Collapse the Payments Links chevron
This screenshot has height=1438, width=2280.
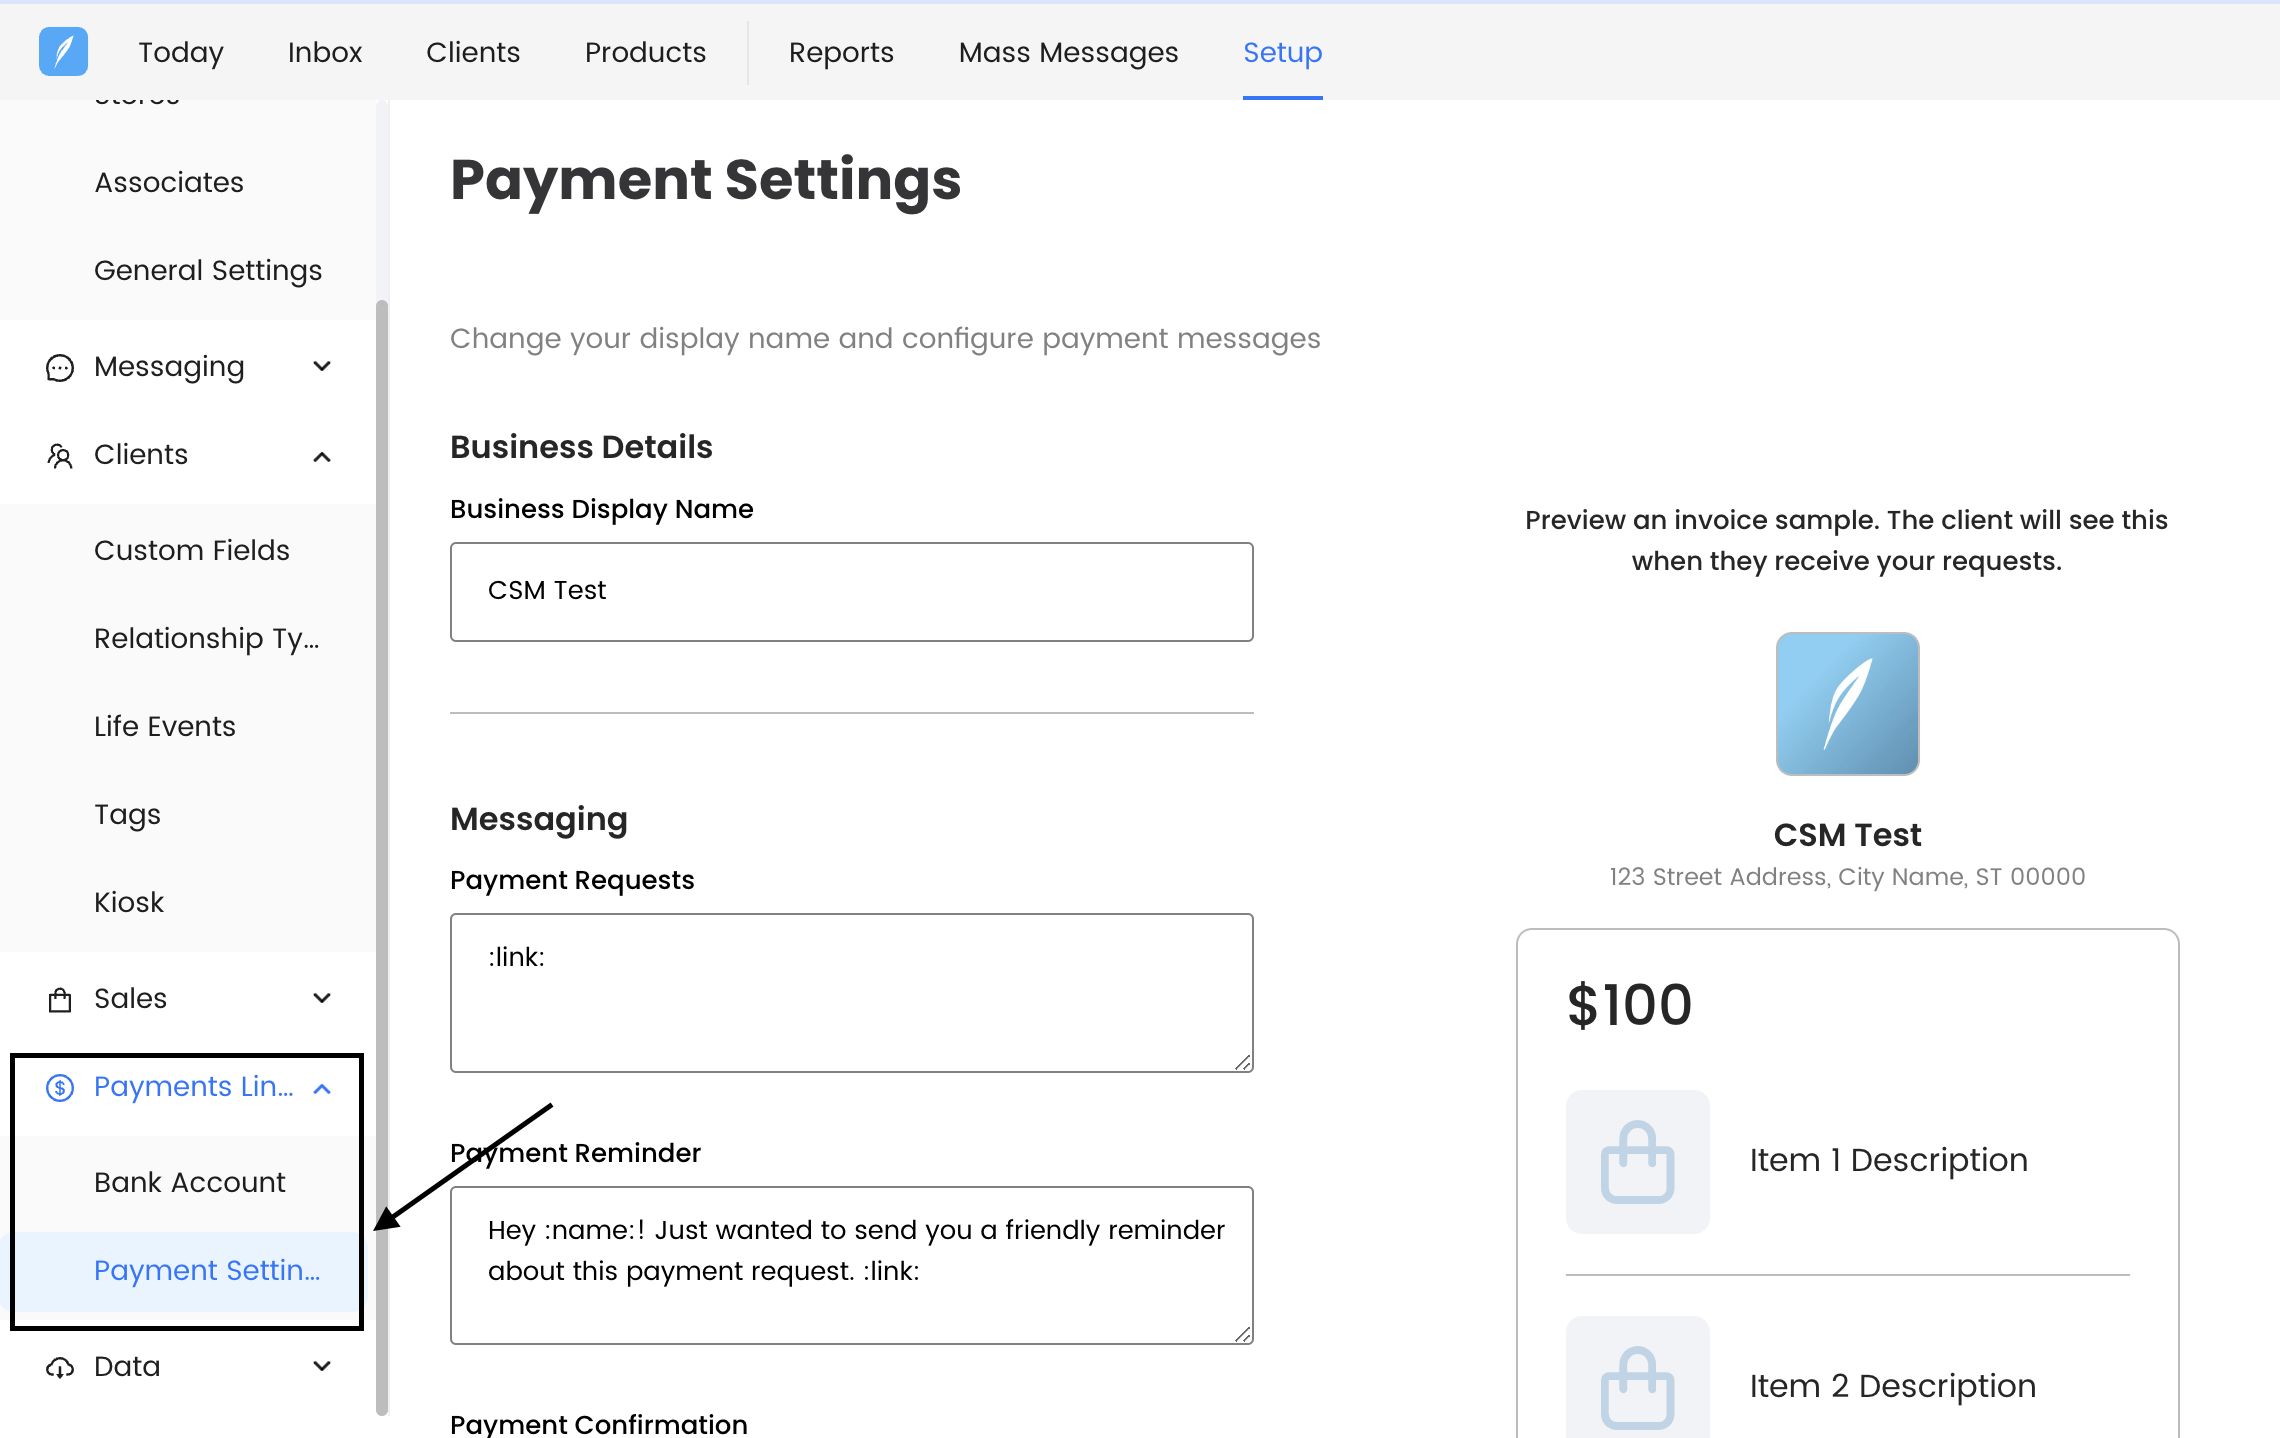click(322, 1088)
